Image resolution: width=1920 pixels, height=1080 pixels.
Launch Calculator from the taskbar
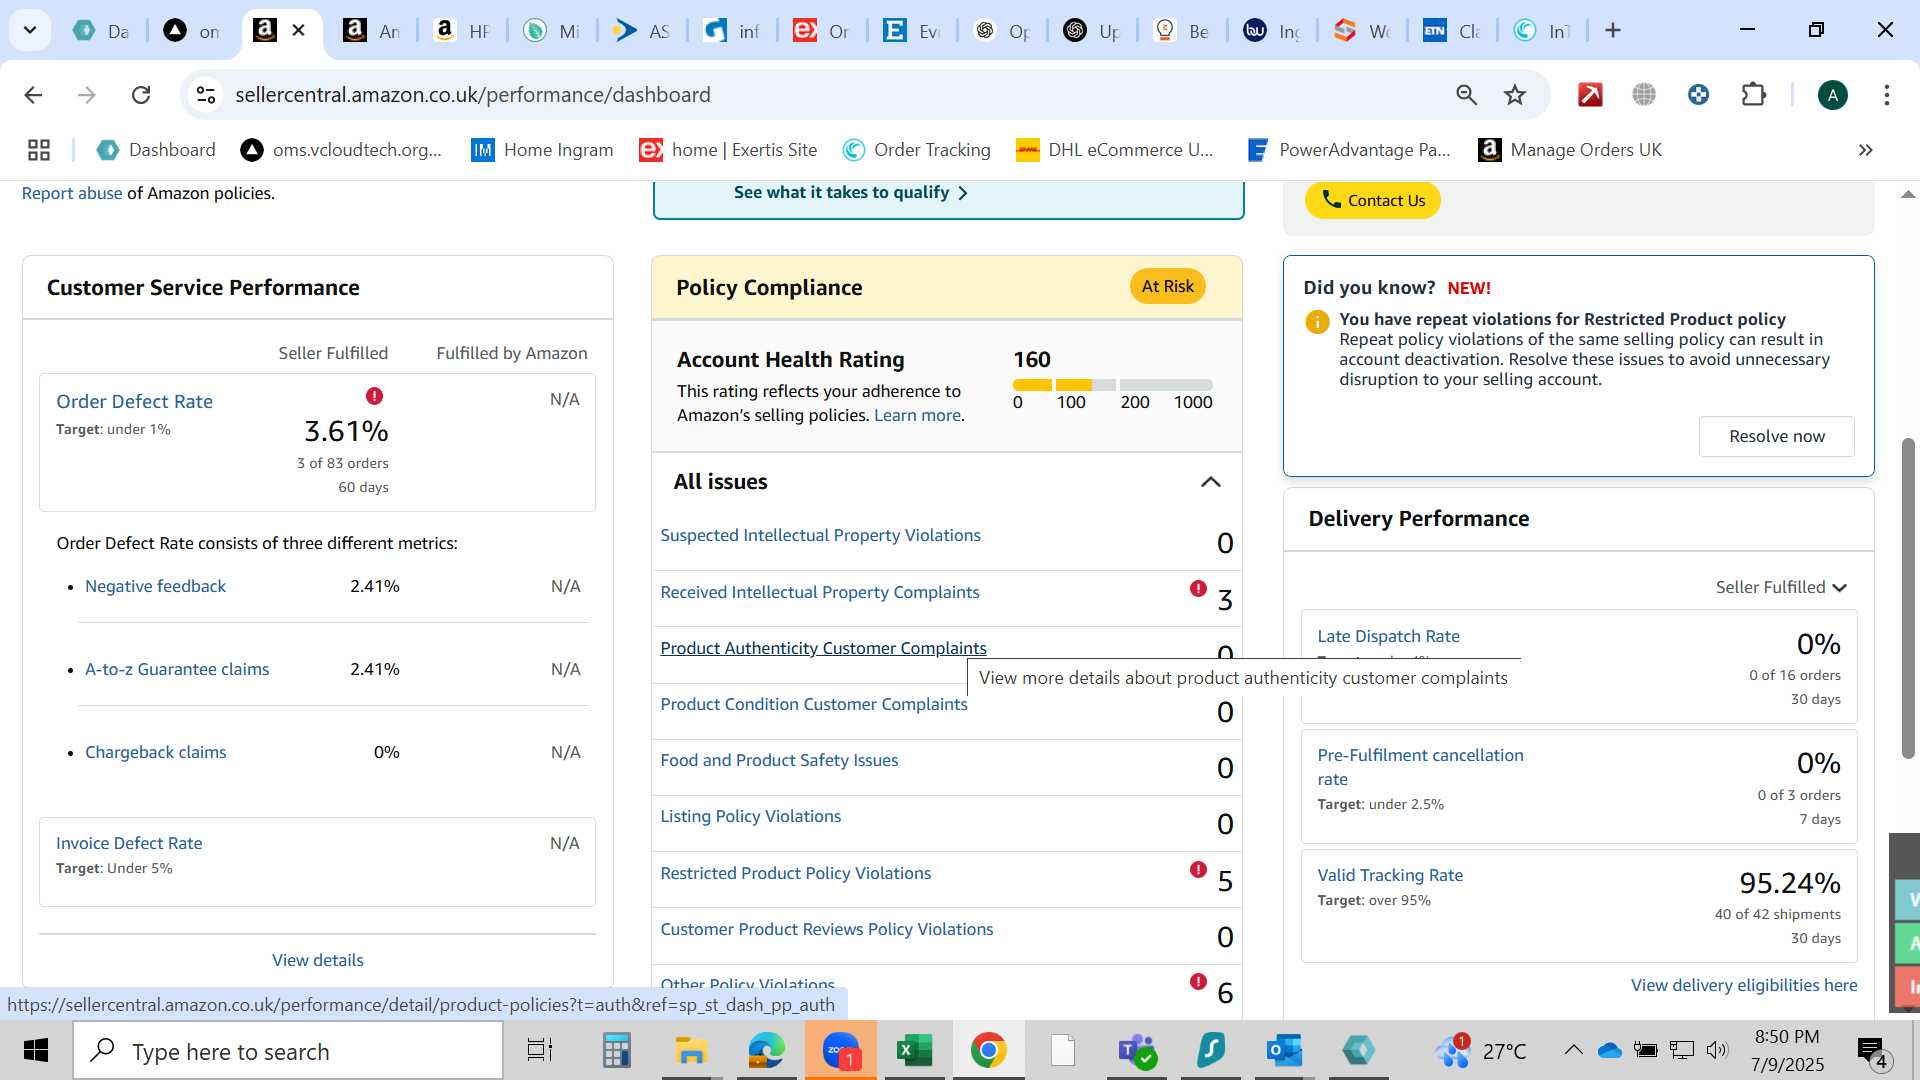tap(616, 1051)
